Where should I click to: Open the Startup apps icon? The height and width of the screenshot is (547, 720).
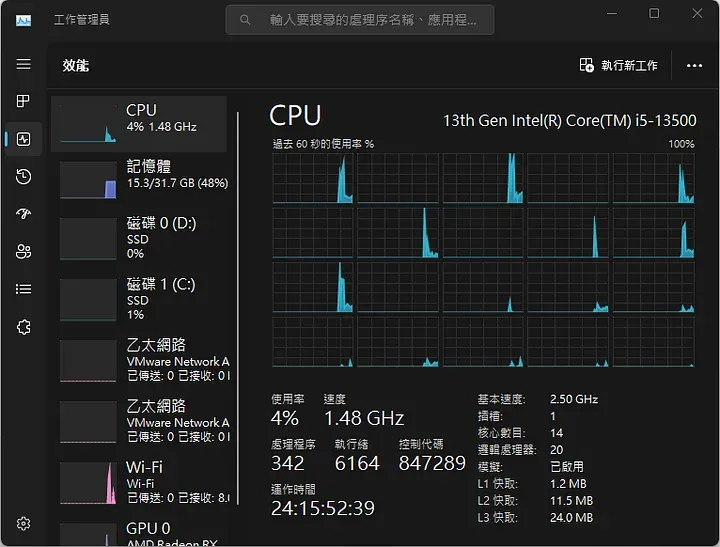coord(23,214)
